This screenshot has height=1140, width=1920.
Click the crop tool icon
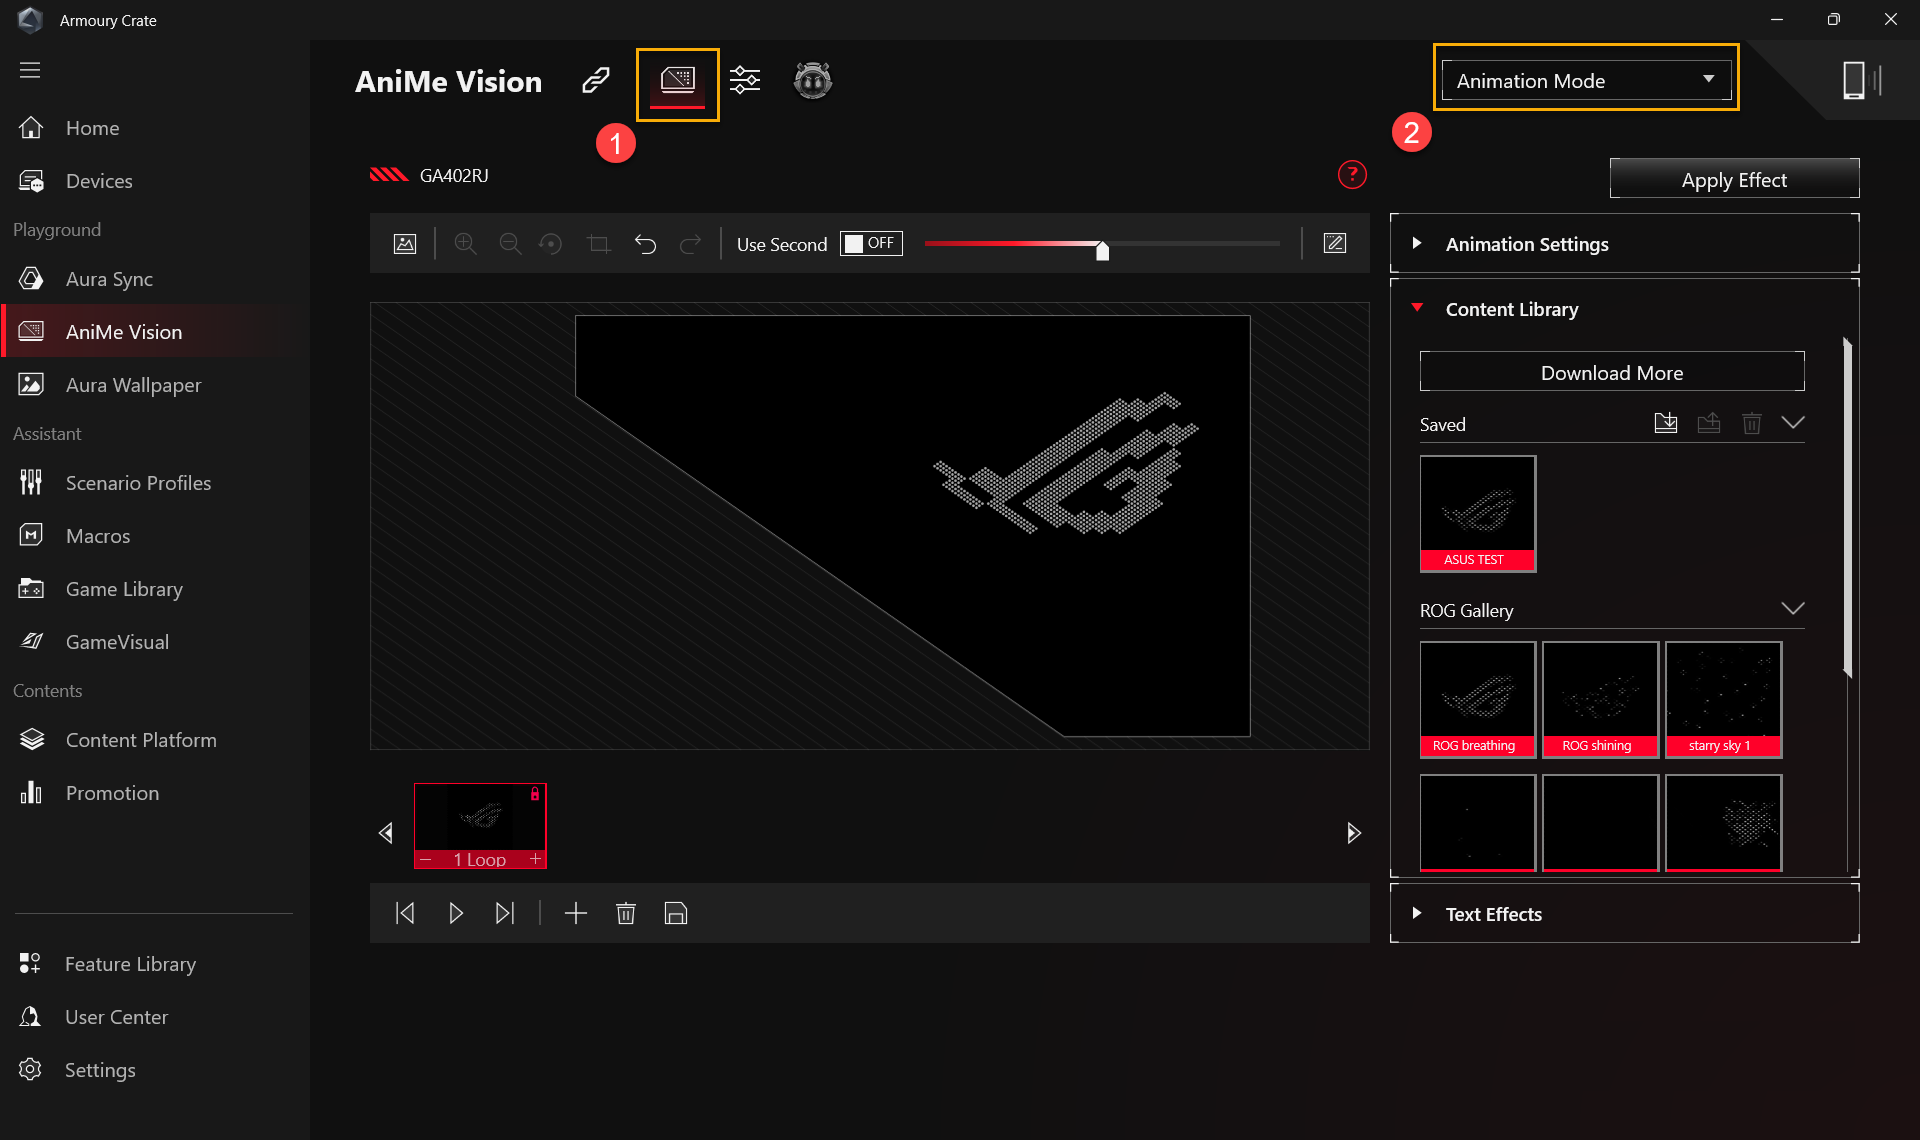[598, 244]
